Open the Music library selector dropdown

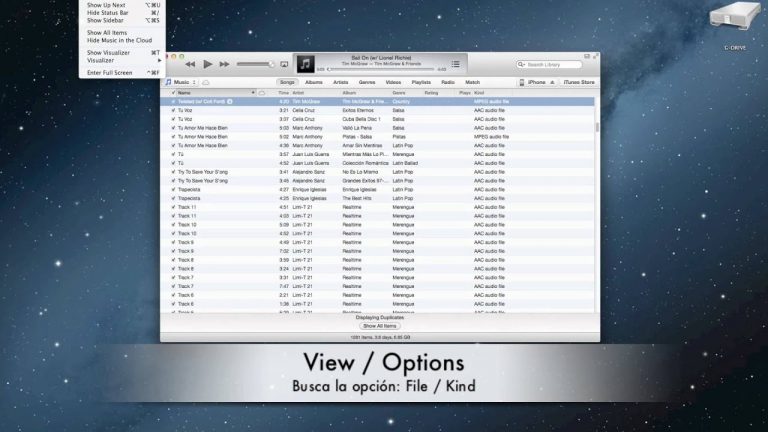181,82
